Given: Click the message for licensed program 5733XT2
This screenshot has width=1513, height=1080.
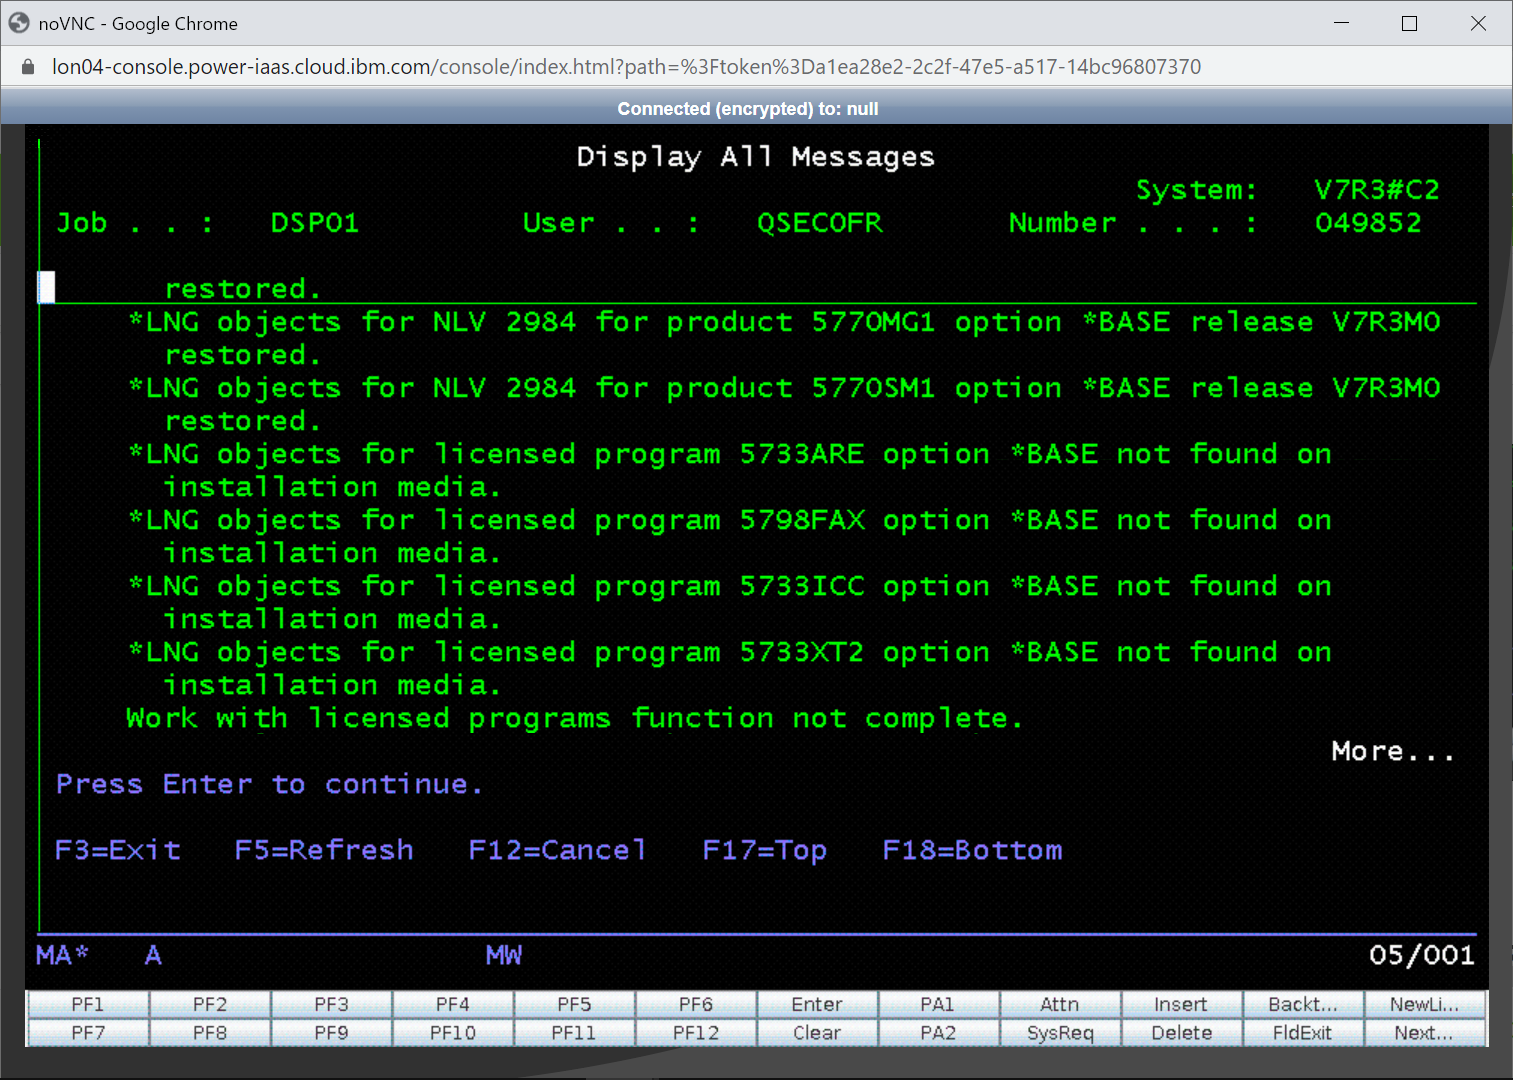Looking at the screenshot, I should 730,668.
